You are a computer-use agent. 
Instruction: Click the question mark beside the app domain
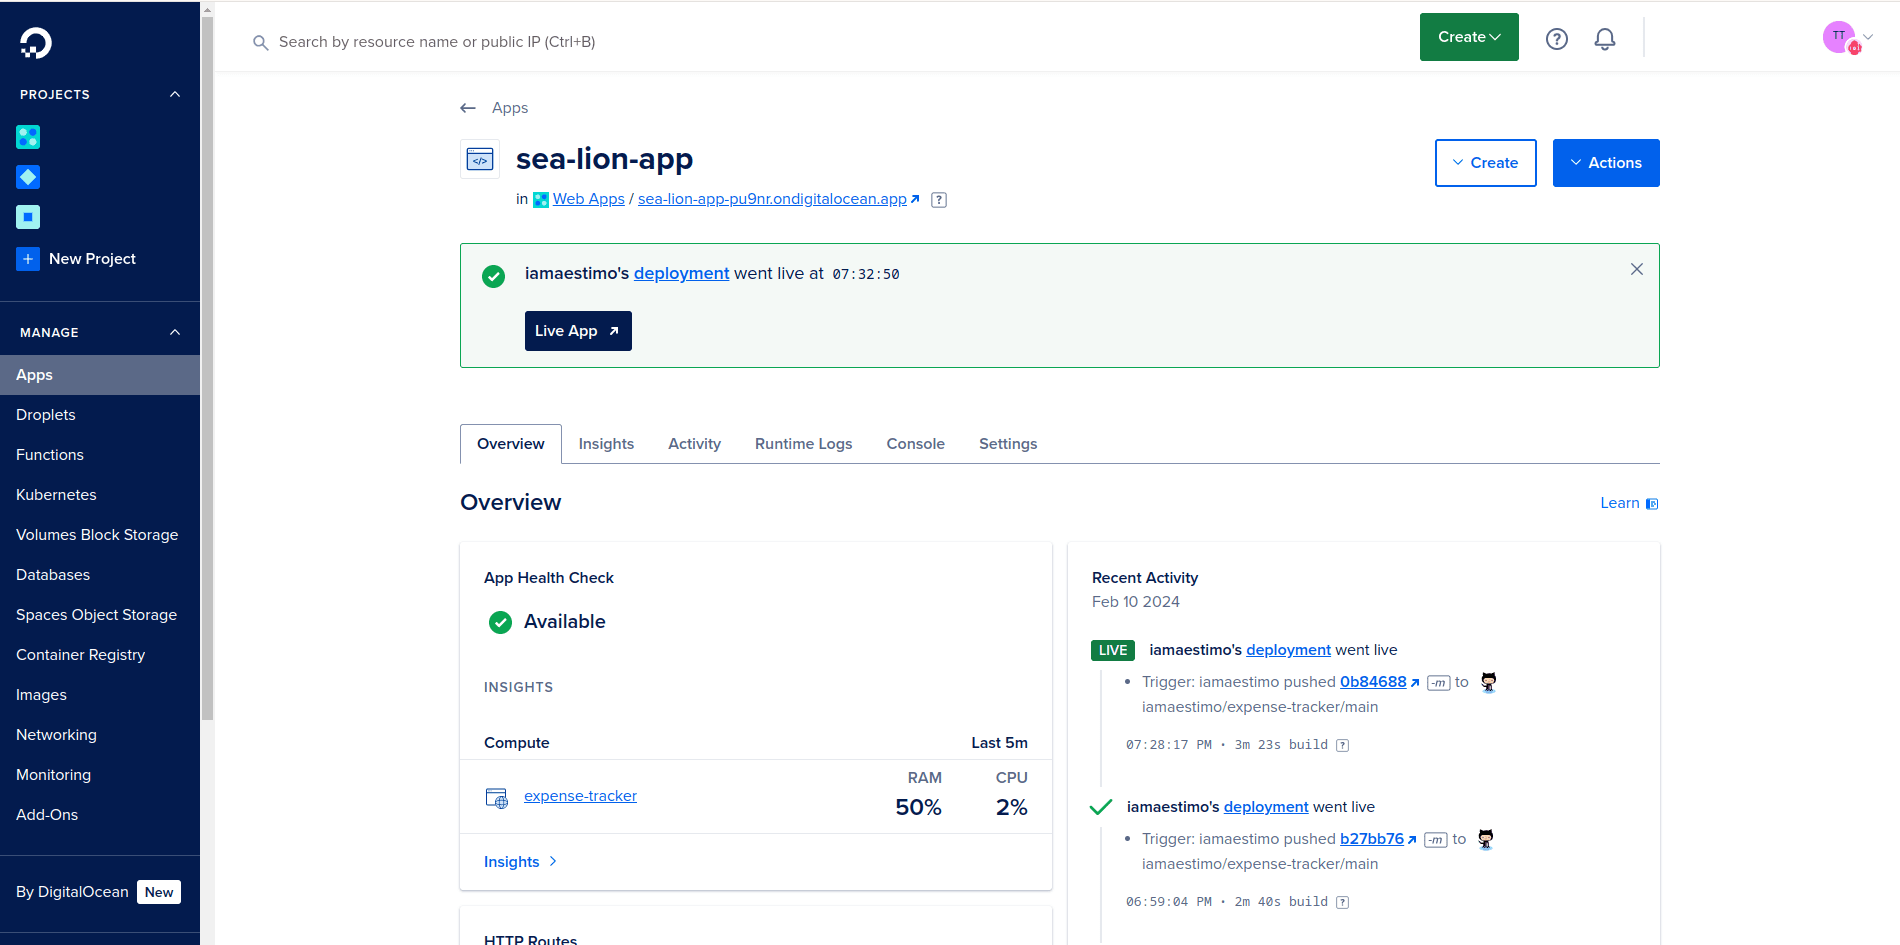click(938, 199)
